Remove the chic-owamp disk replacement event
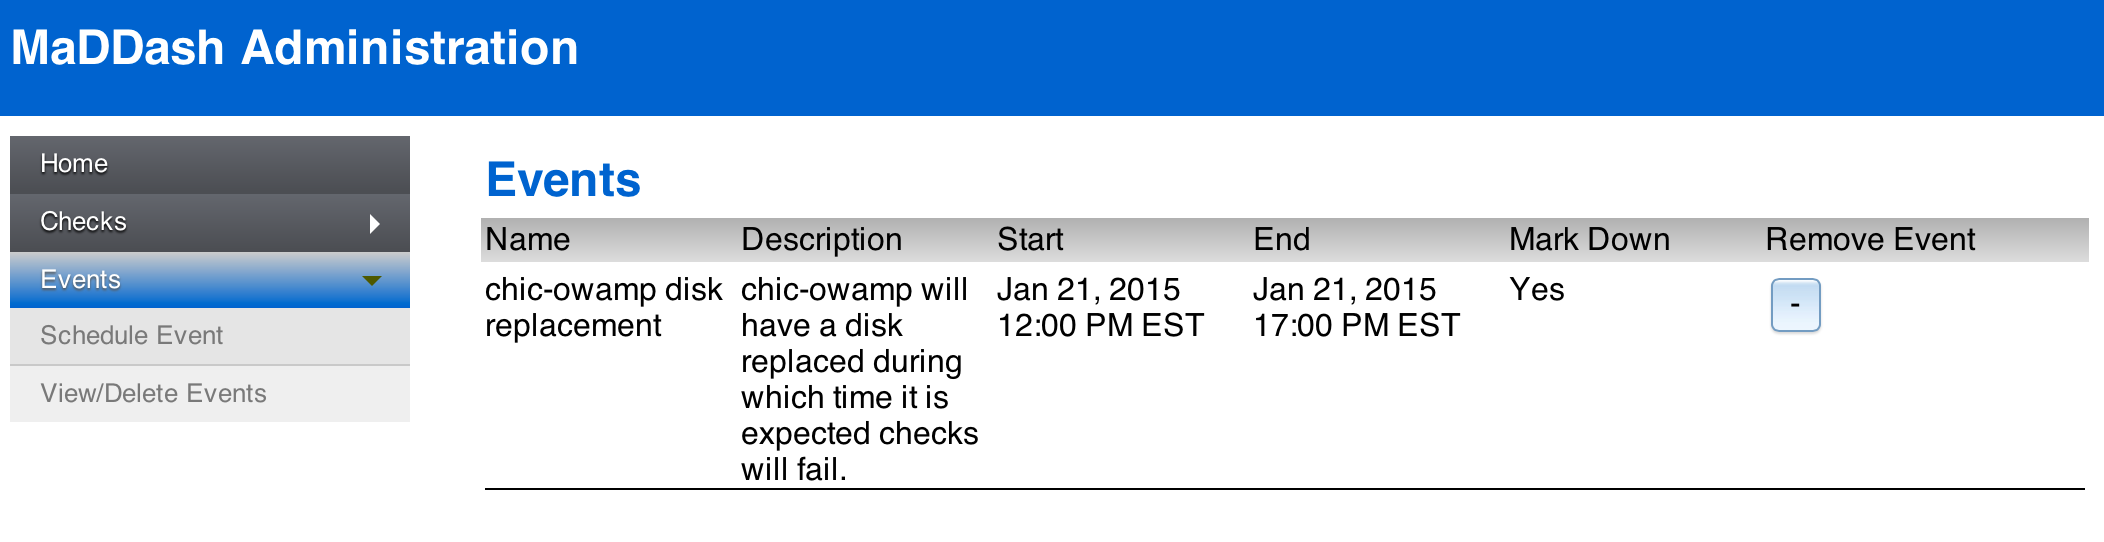The width and height of the screenshot is (2104, 542). tap(1795, 305)
